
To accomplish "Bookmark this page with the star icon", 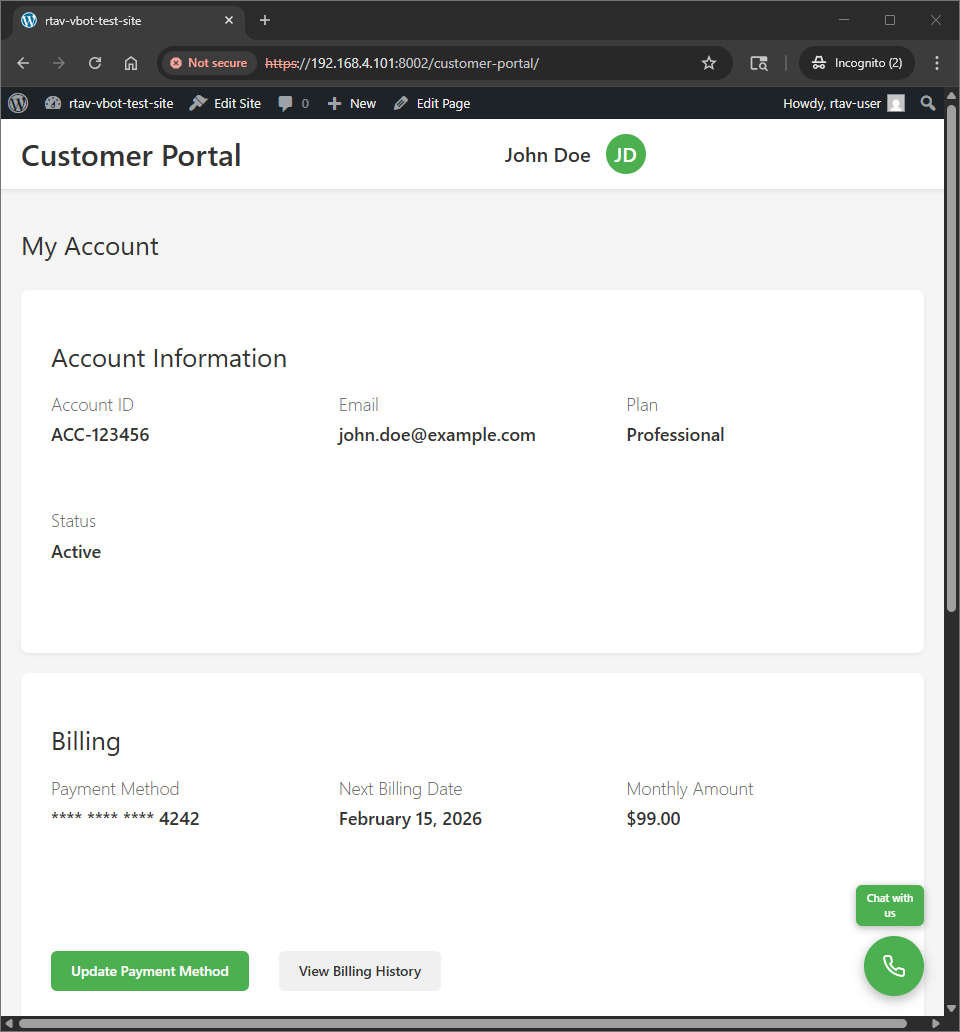I will (x=709, y=63).
